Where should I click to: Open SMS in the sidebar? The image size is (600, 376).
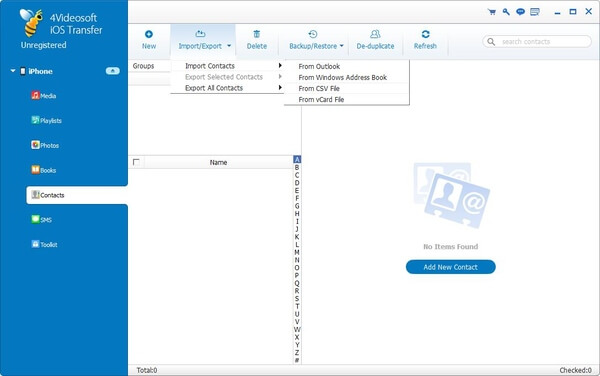[41, 220]
